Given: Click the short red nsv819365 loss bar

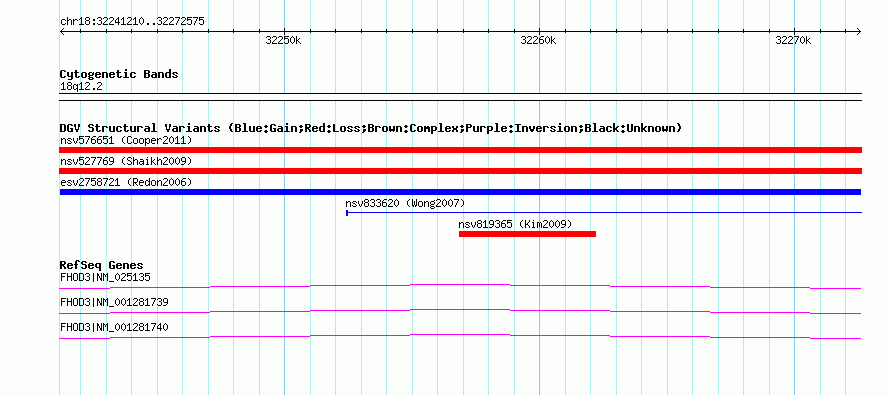Looking at the screenshot, I should tap(527, 234).
